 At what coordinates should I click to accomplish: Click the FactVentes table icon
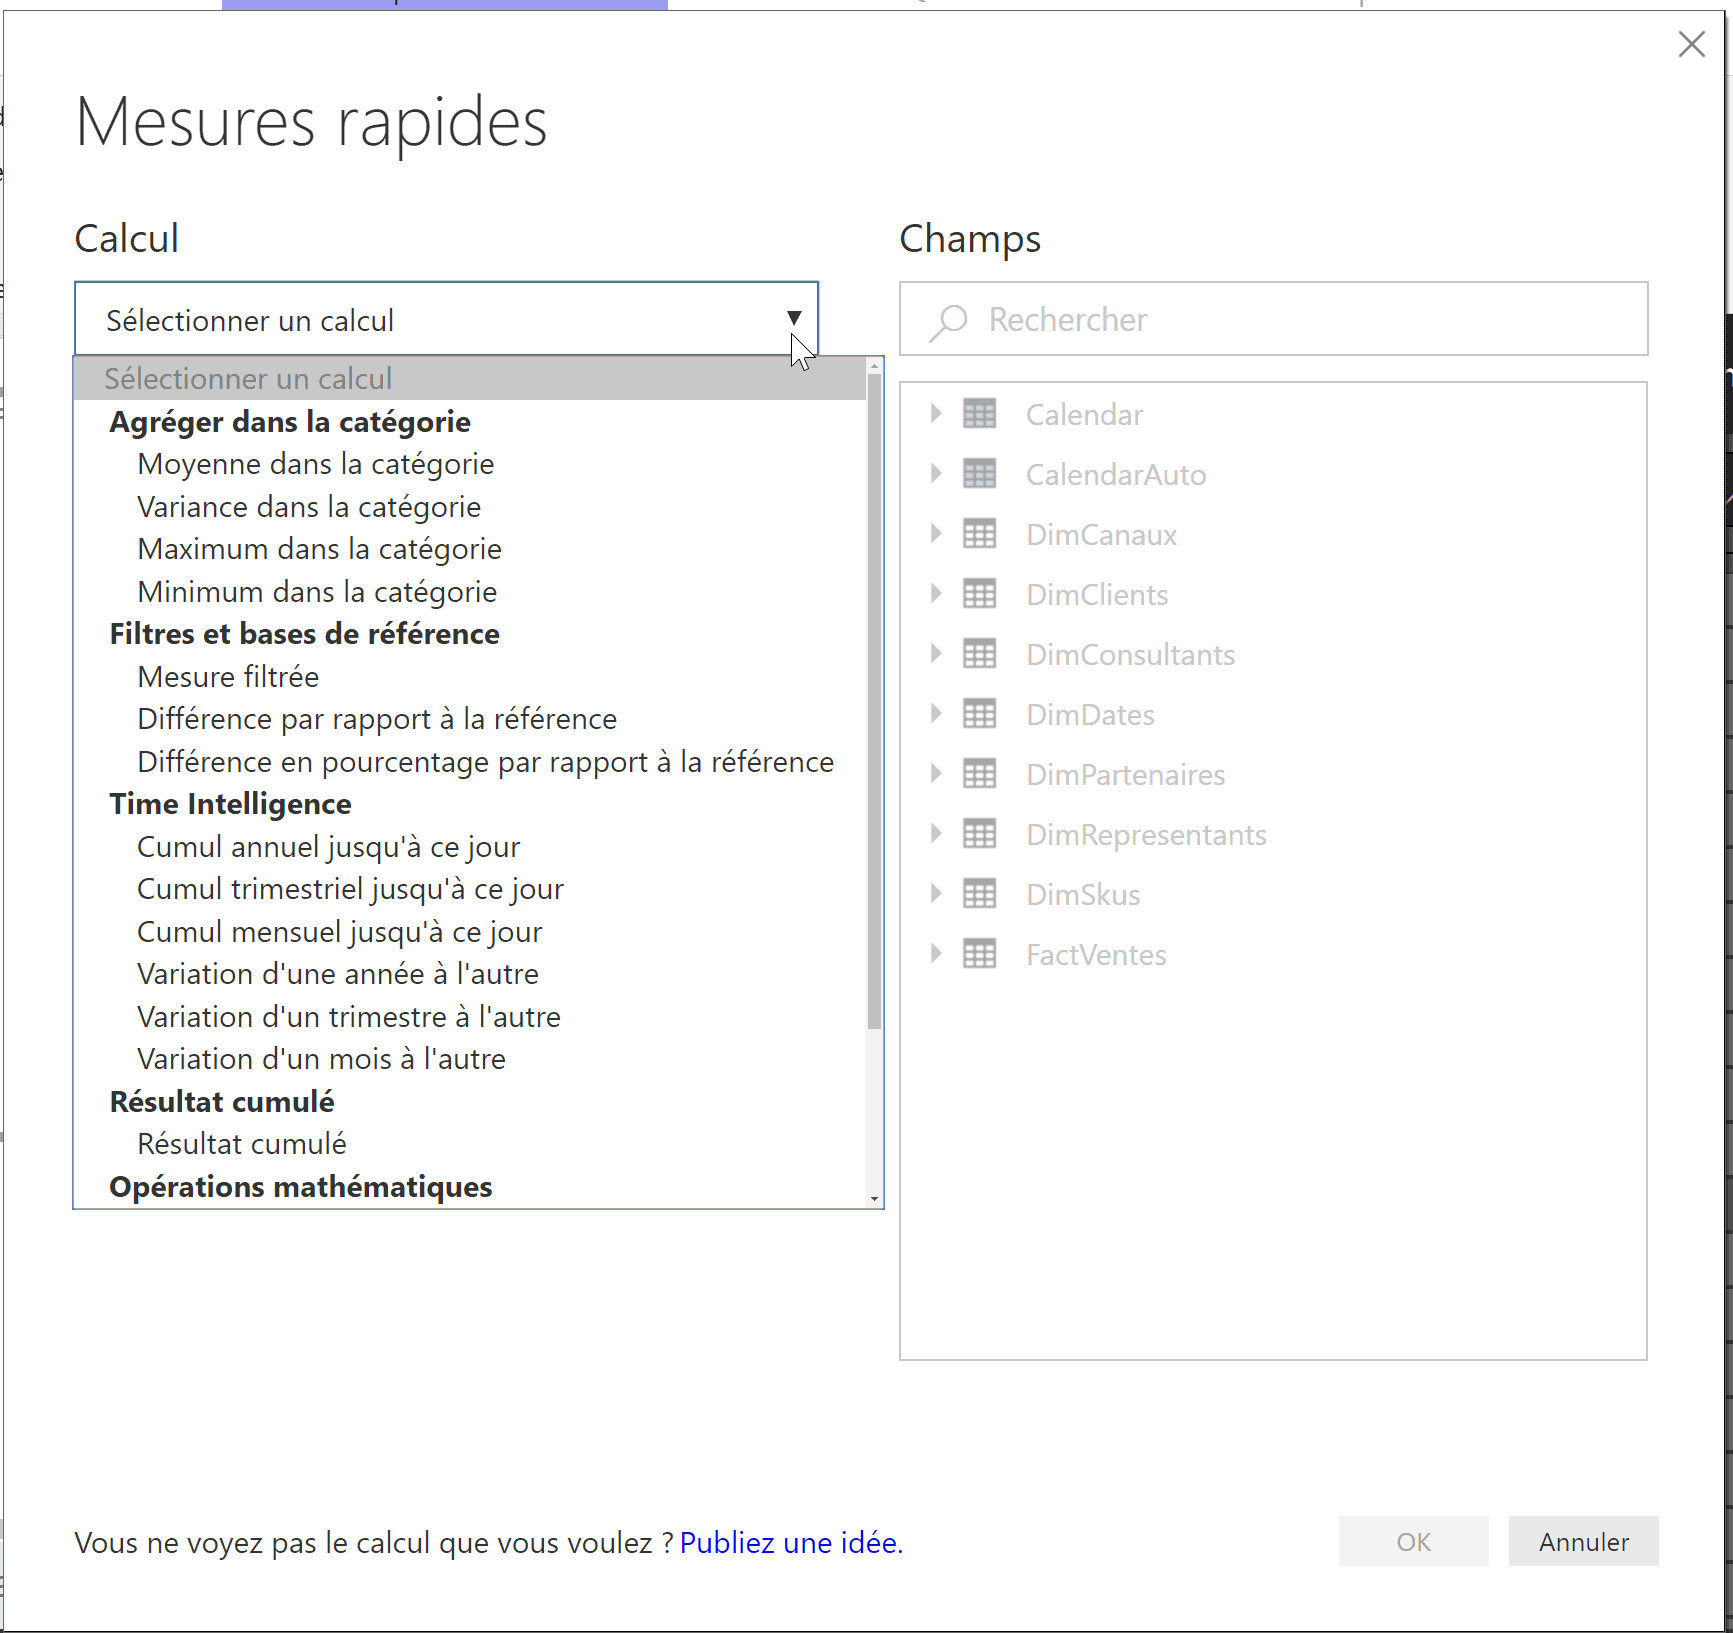979,955
